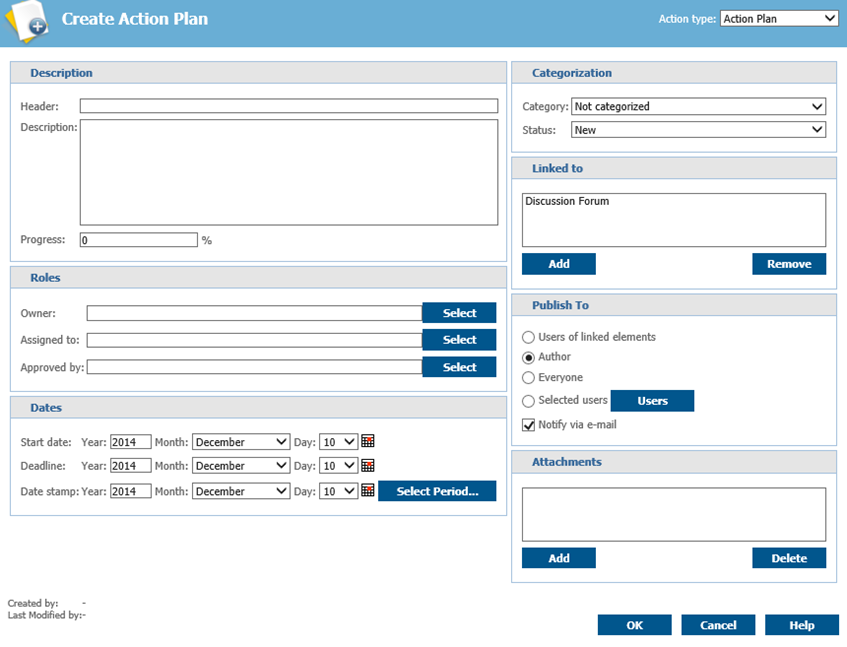The width and height of the screenshot is (847, 647).
Task: Select the Users of linked elements option
Action: [529, 338]
